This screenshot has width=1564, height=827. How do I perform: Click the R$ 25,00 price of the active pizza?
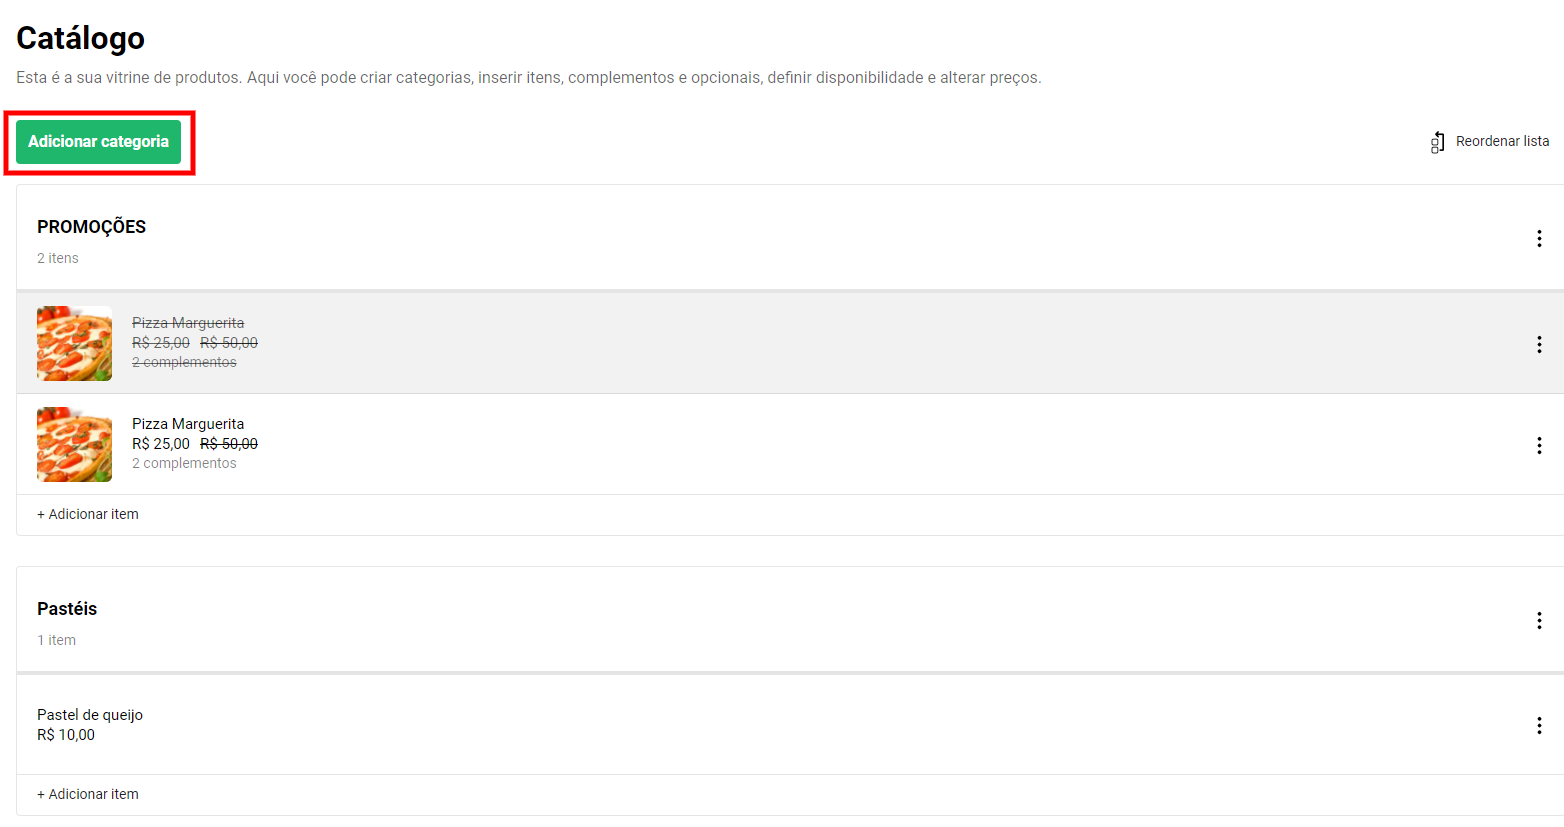click(161, 444)
